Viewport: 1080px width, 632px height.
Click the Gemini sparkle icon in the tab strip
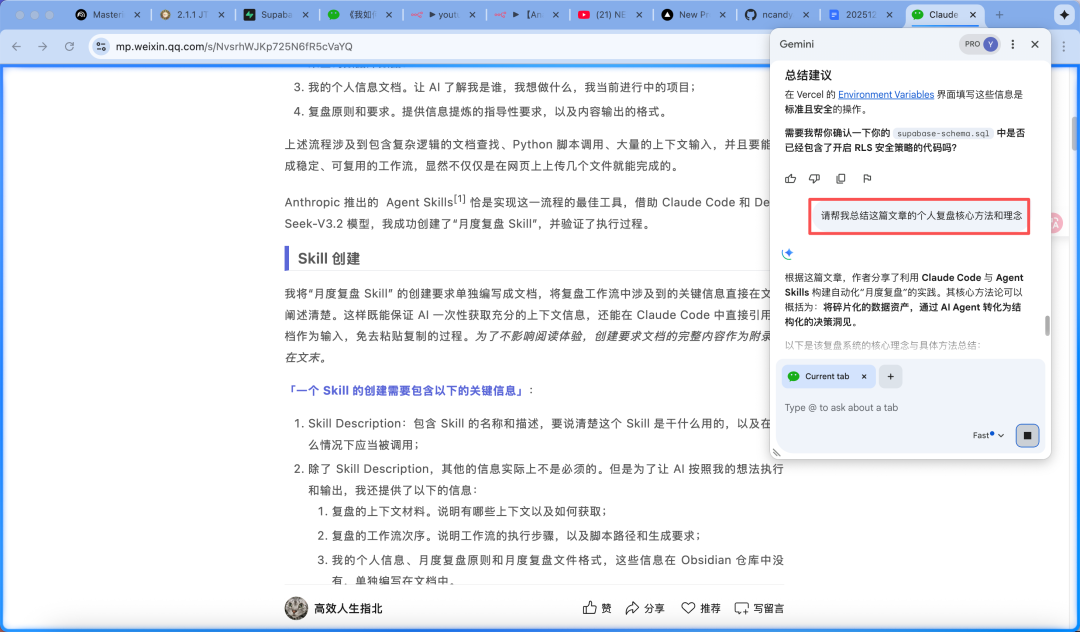pos(1064,14)
